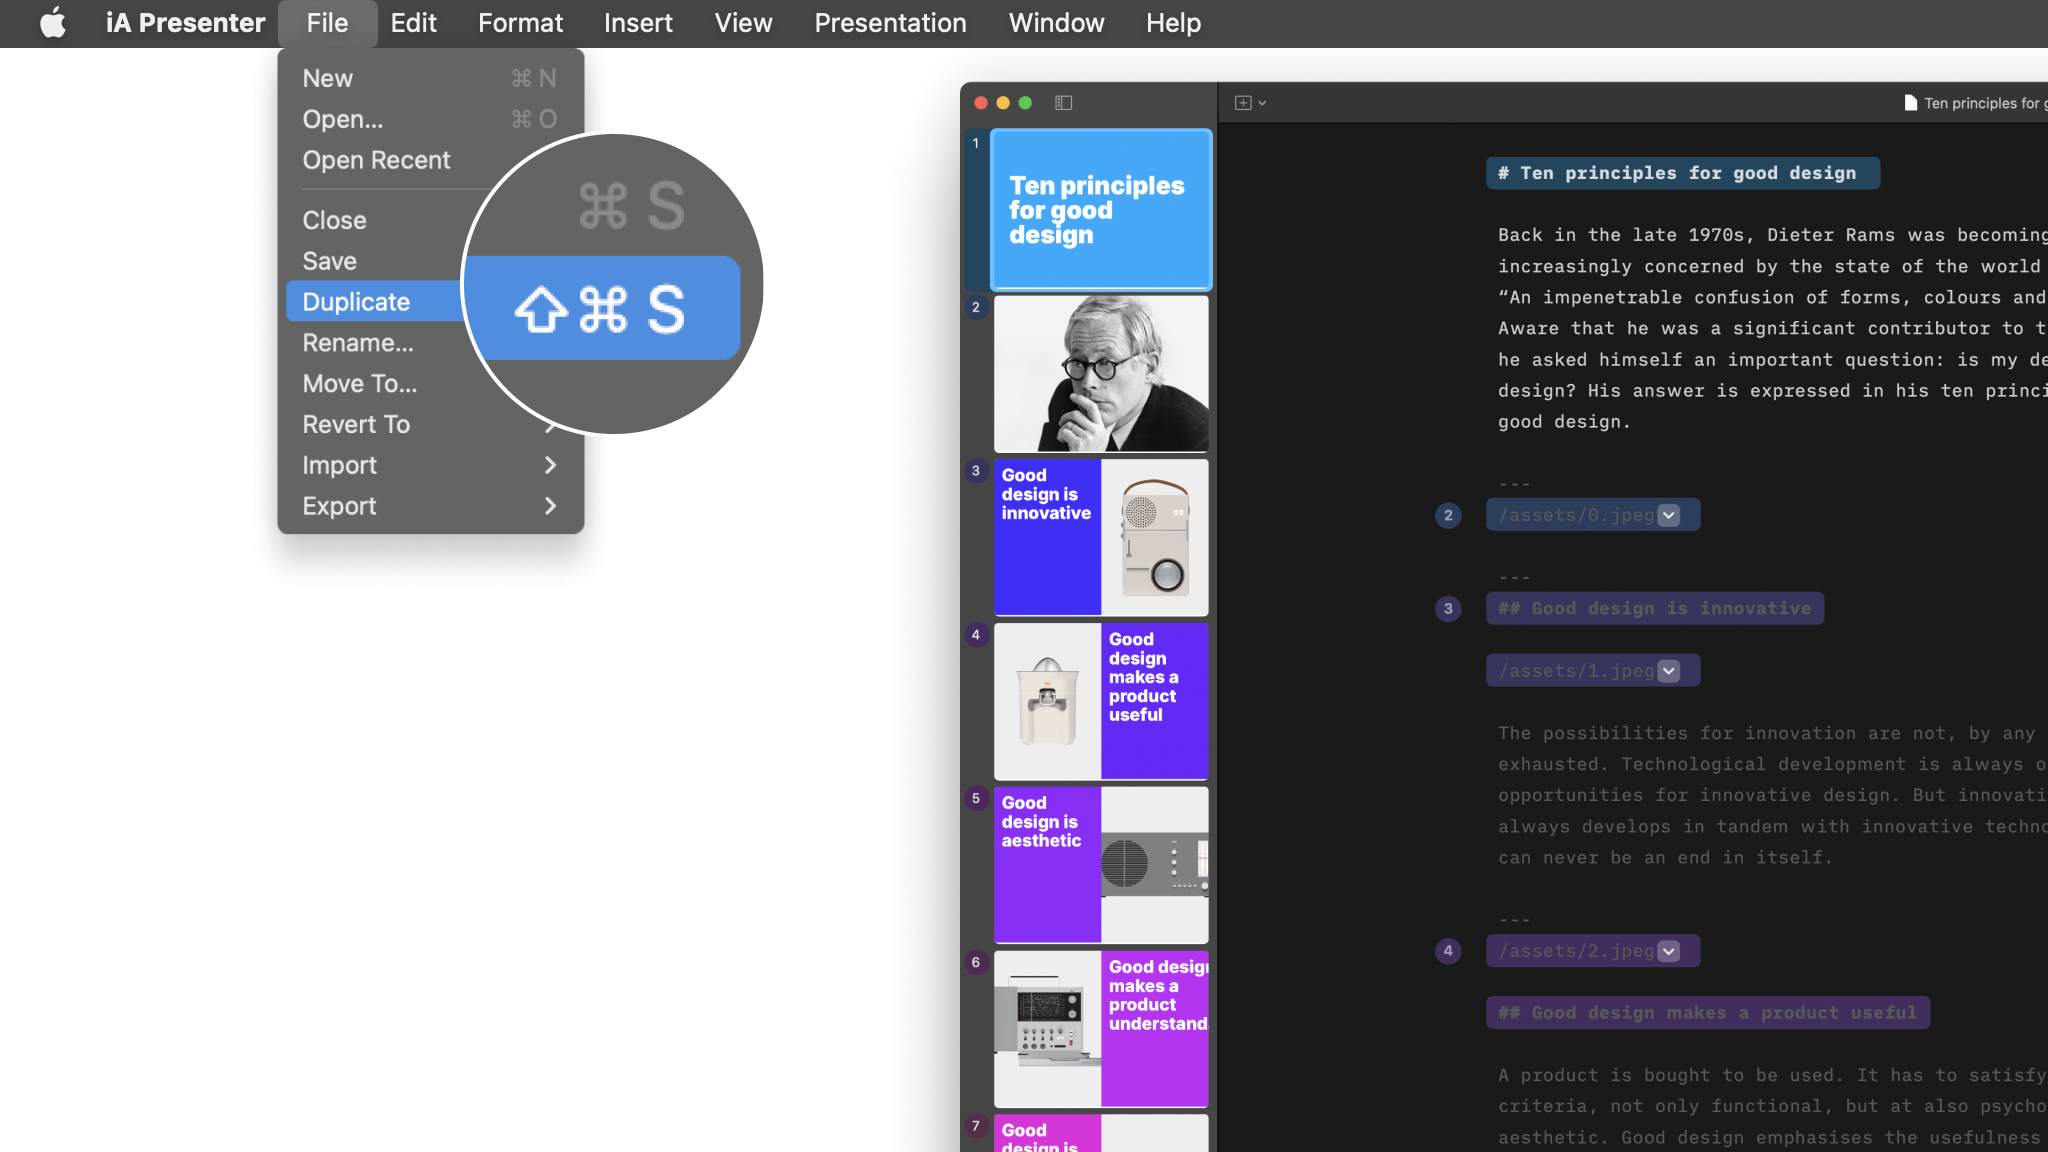Close the open File menu
Screen dimensions: 2048x1152
point(327,23)
